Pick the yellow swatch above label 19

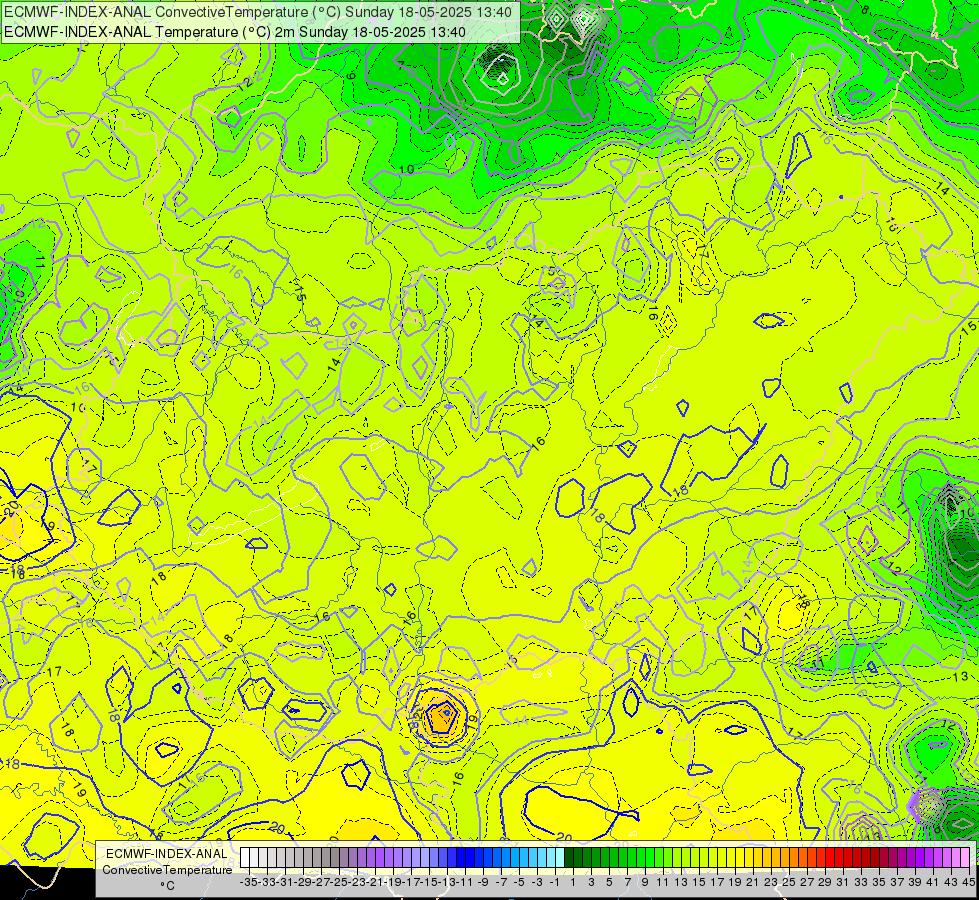click(x=731, y=857)
